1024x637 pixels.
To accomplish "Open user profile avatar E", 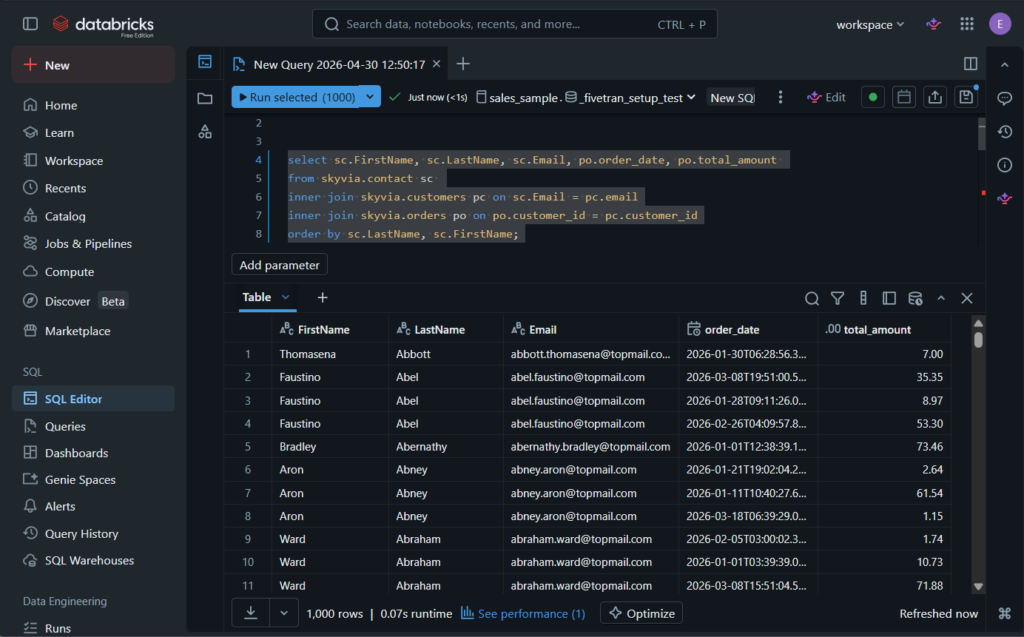I will click(1000, 24).
